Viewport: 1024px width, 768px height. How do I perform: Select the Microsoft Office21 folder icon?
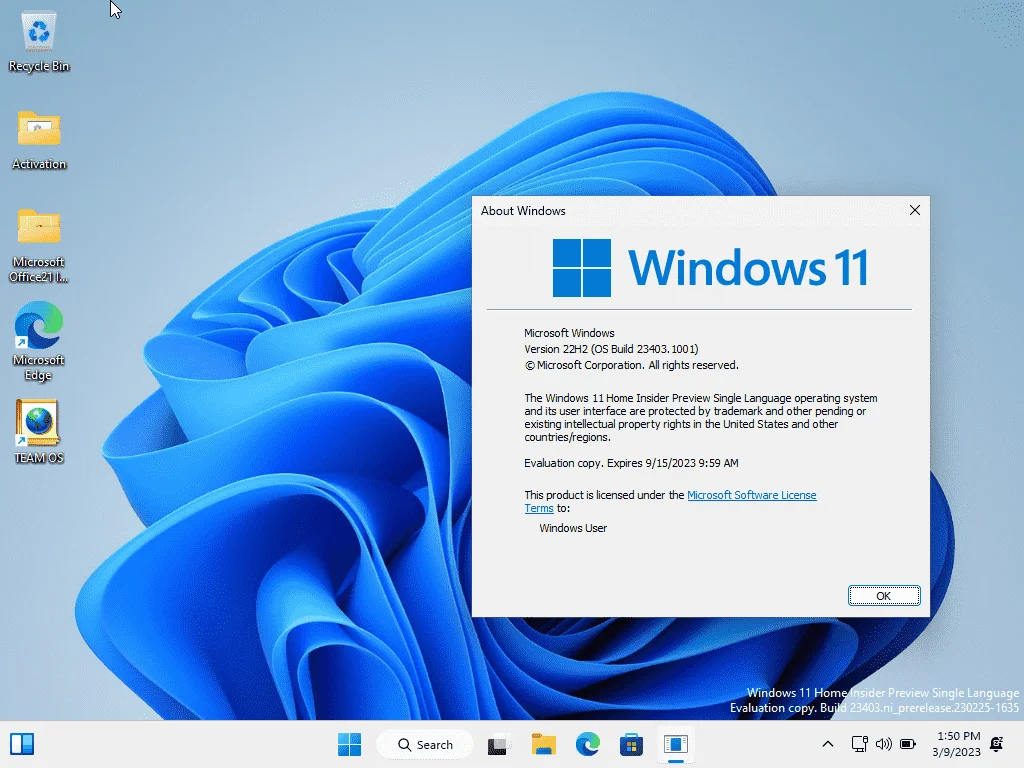39,246
